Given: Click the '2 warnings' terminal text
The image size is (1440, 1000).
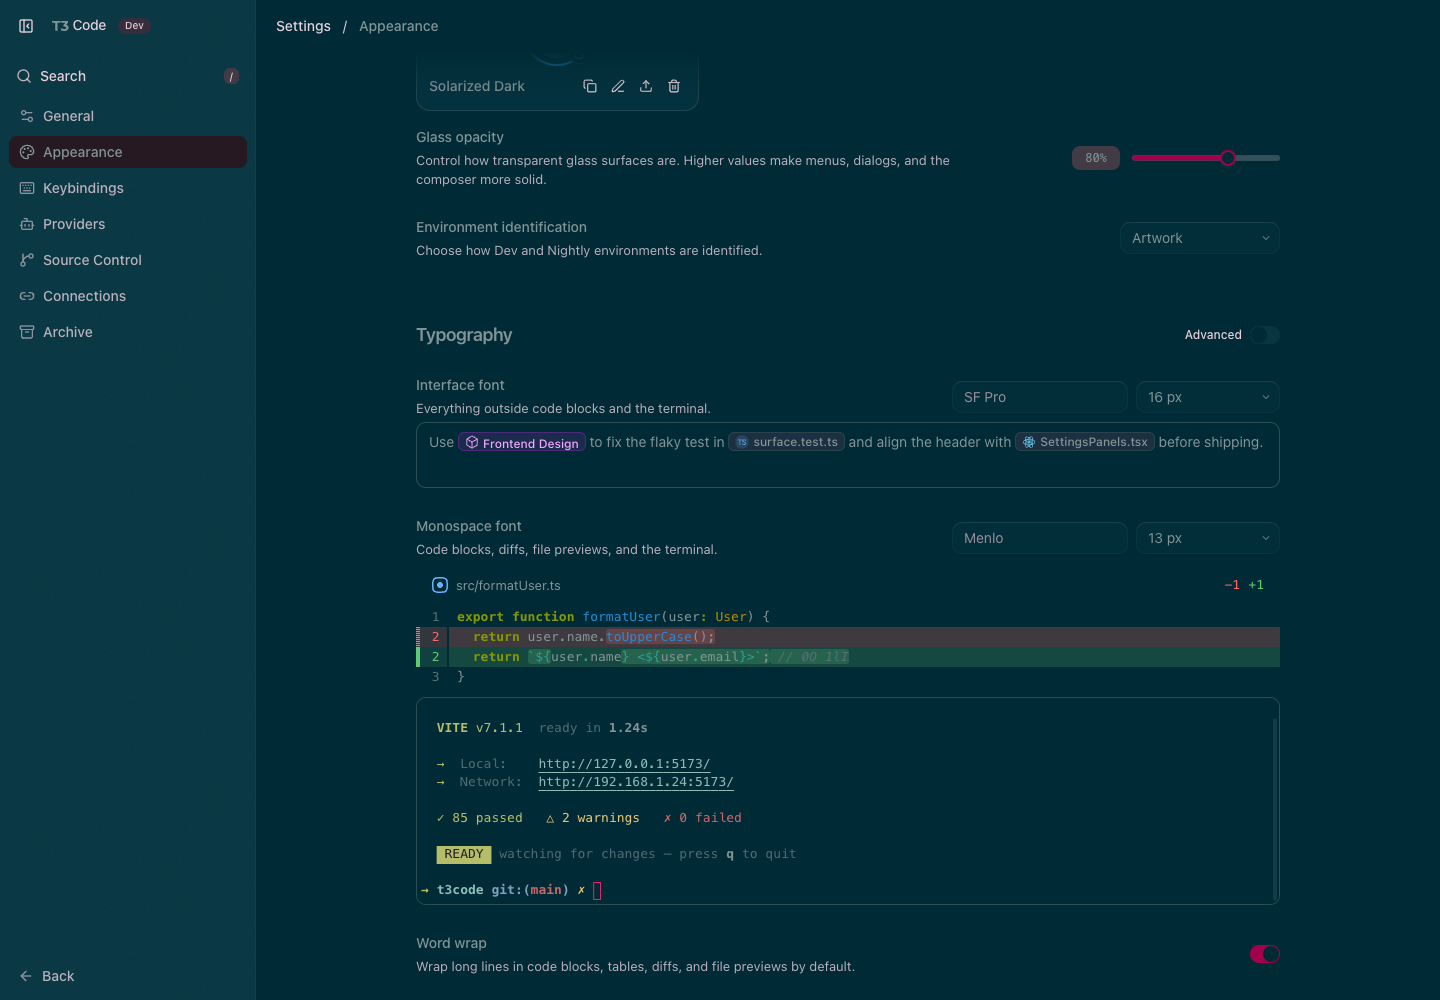Looking at the screenshot, I should pyautogui.click(x=601, y=818).
